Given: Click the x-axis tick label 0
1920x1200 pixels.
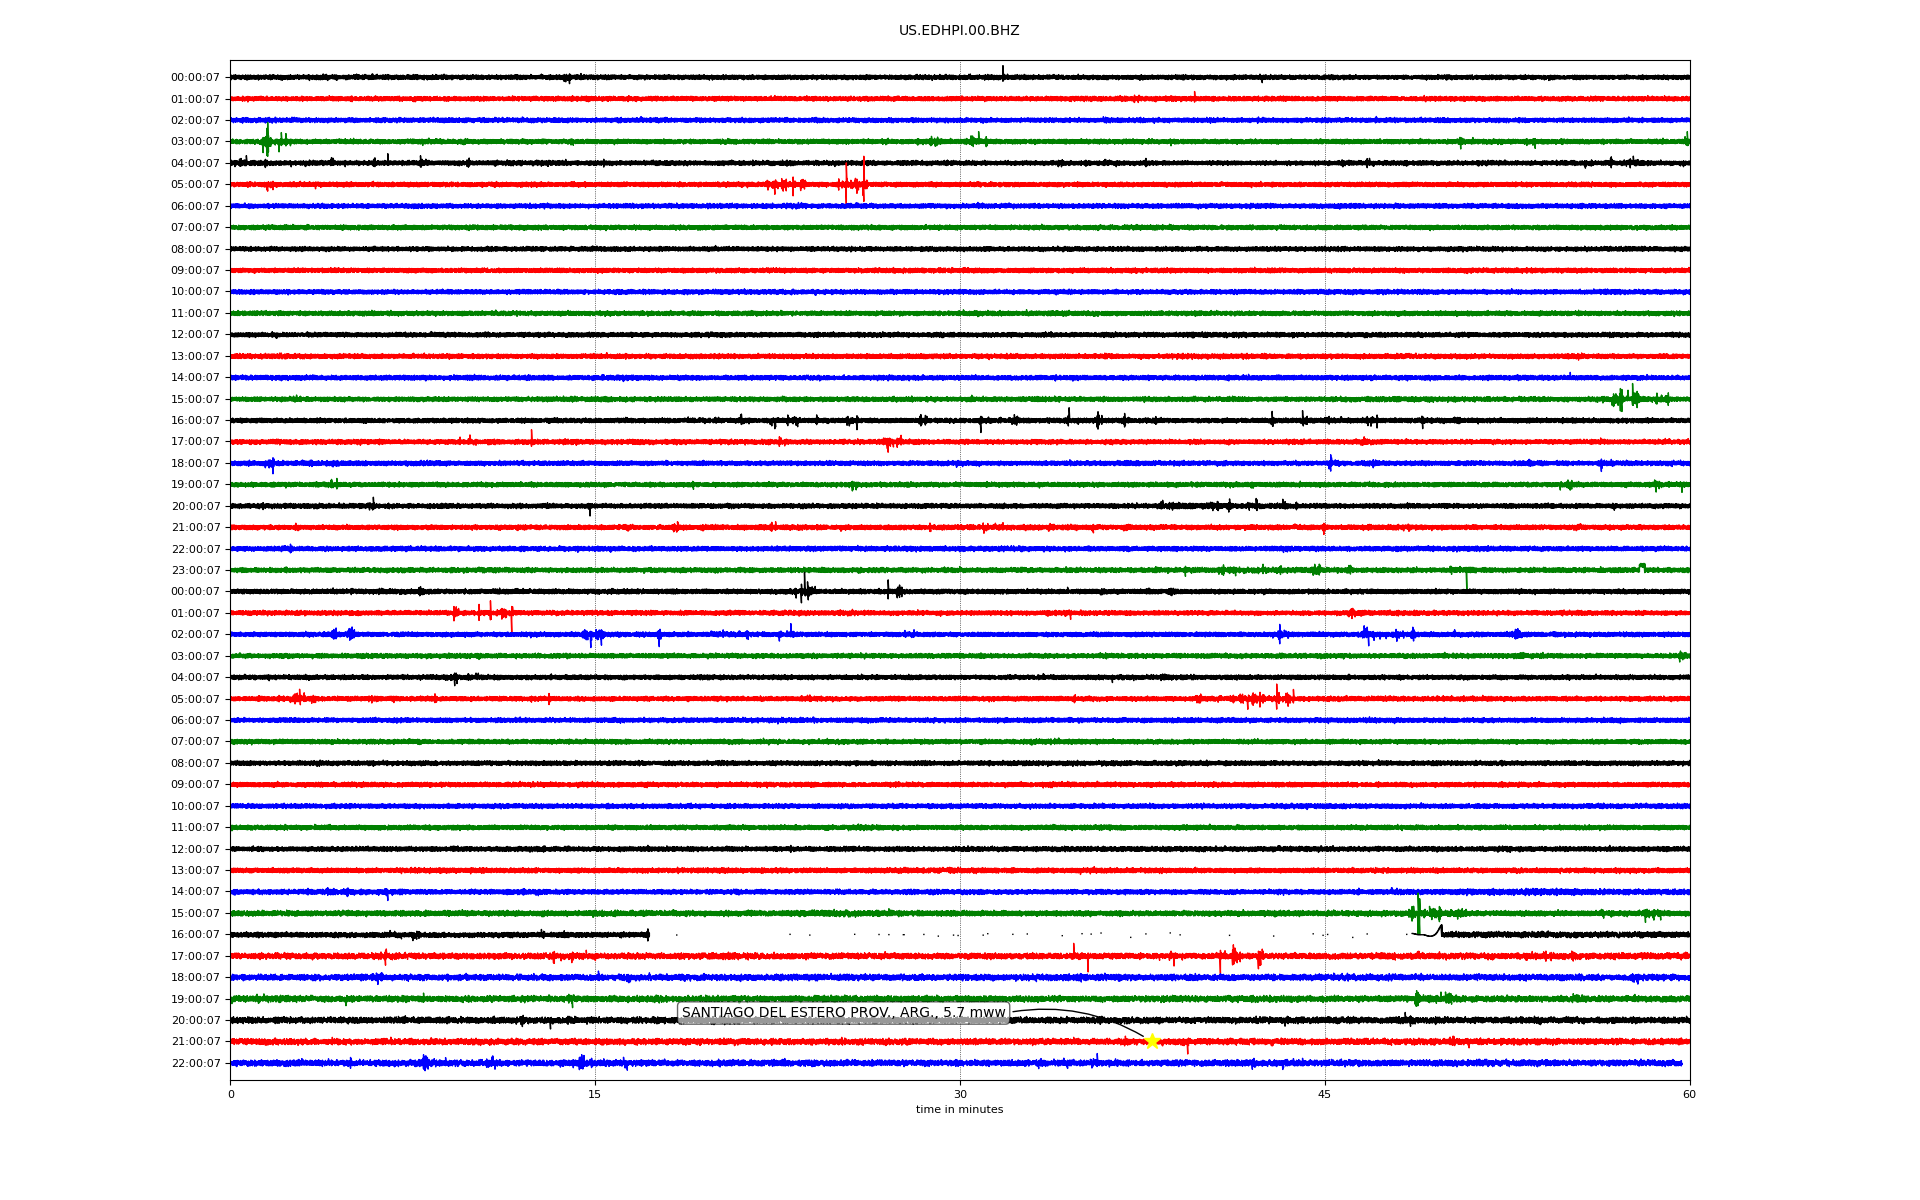Looking at the screenshot, I should tap(231, 1094).
